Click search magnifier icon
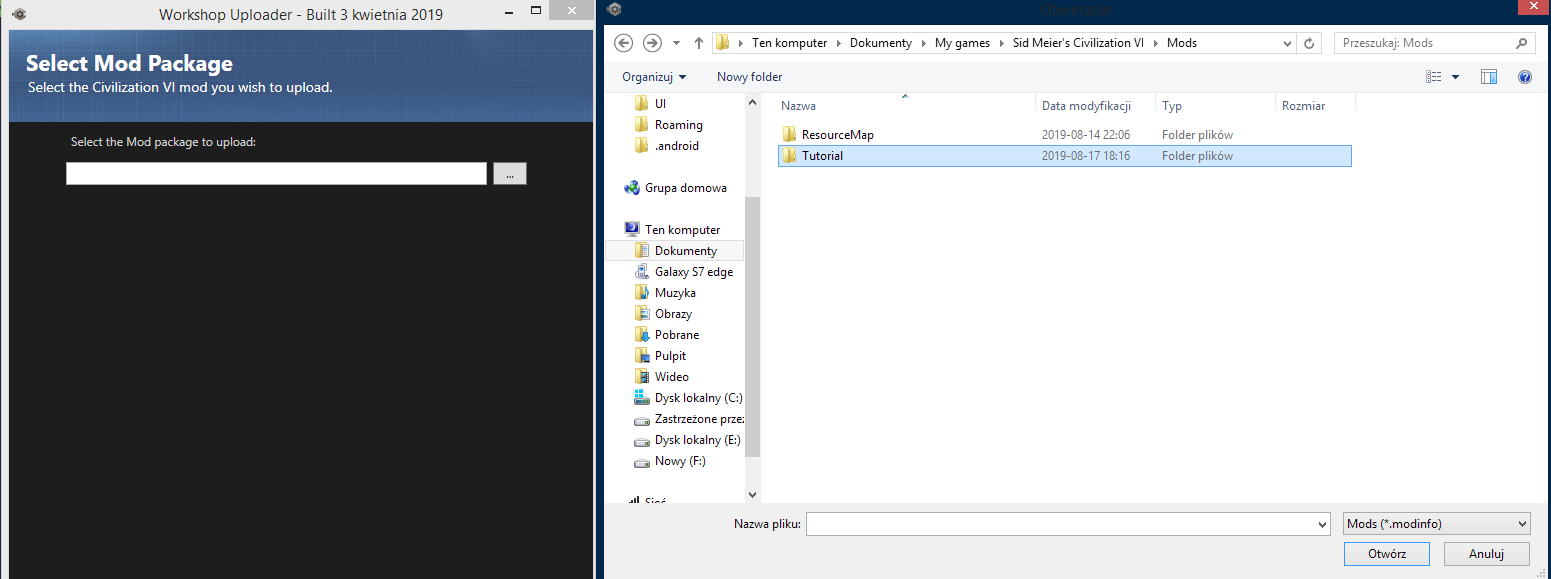 tap(1522, 43)
